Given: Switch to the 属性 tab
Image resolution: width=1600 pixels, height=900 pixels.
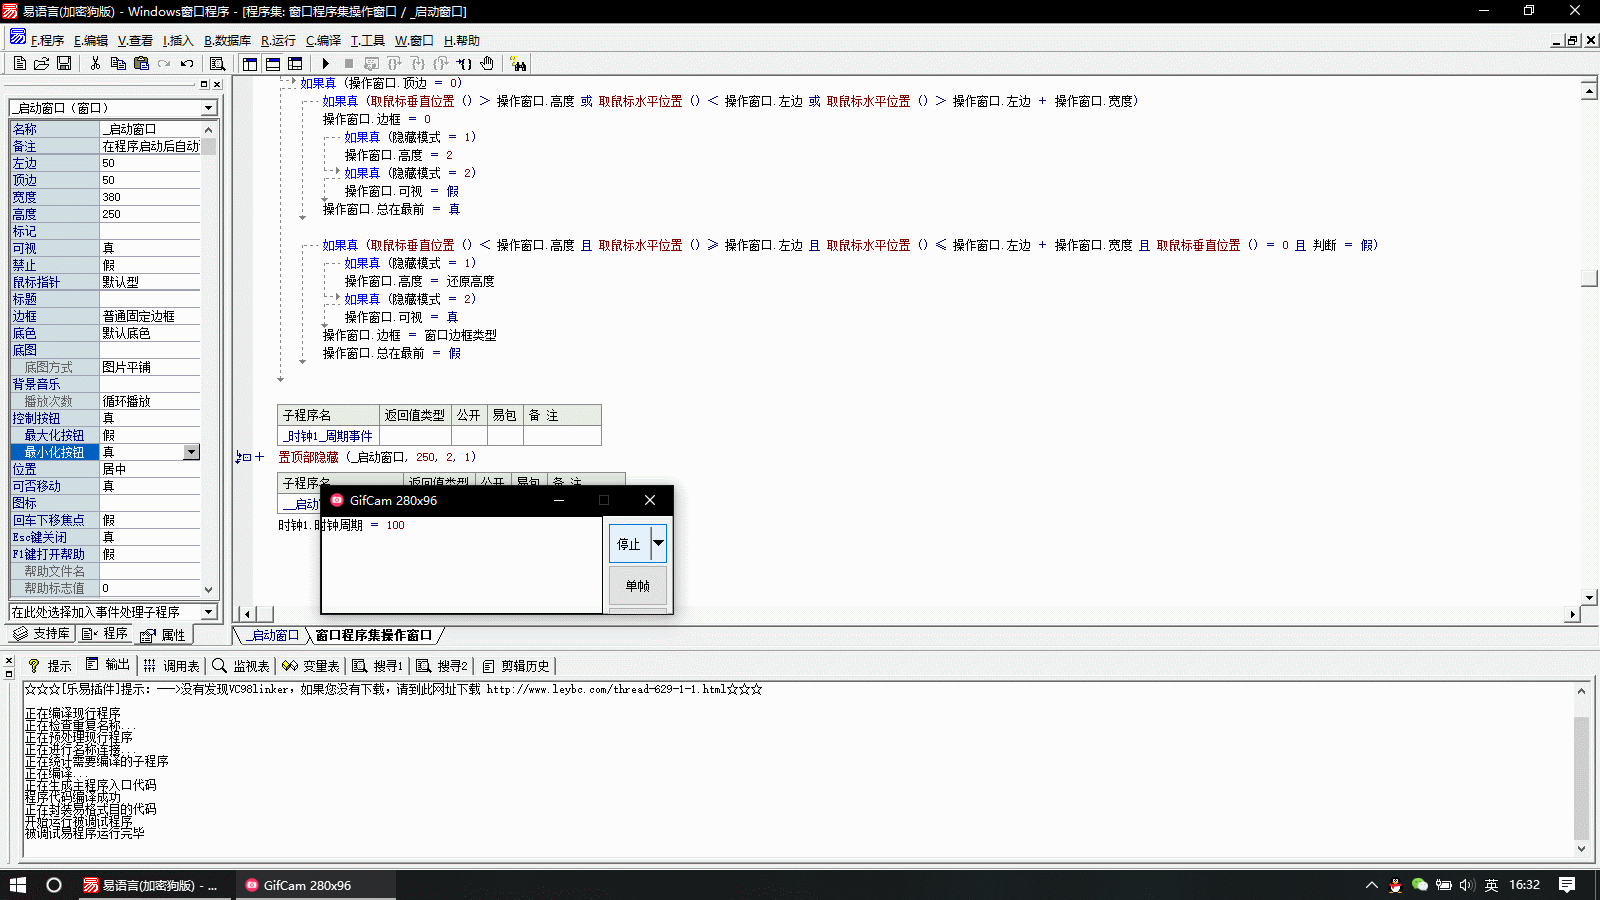Looking at the screenshot, I should pyautogui.click(x=163, y=635).
